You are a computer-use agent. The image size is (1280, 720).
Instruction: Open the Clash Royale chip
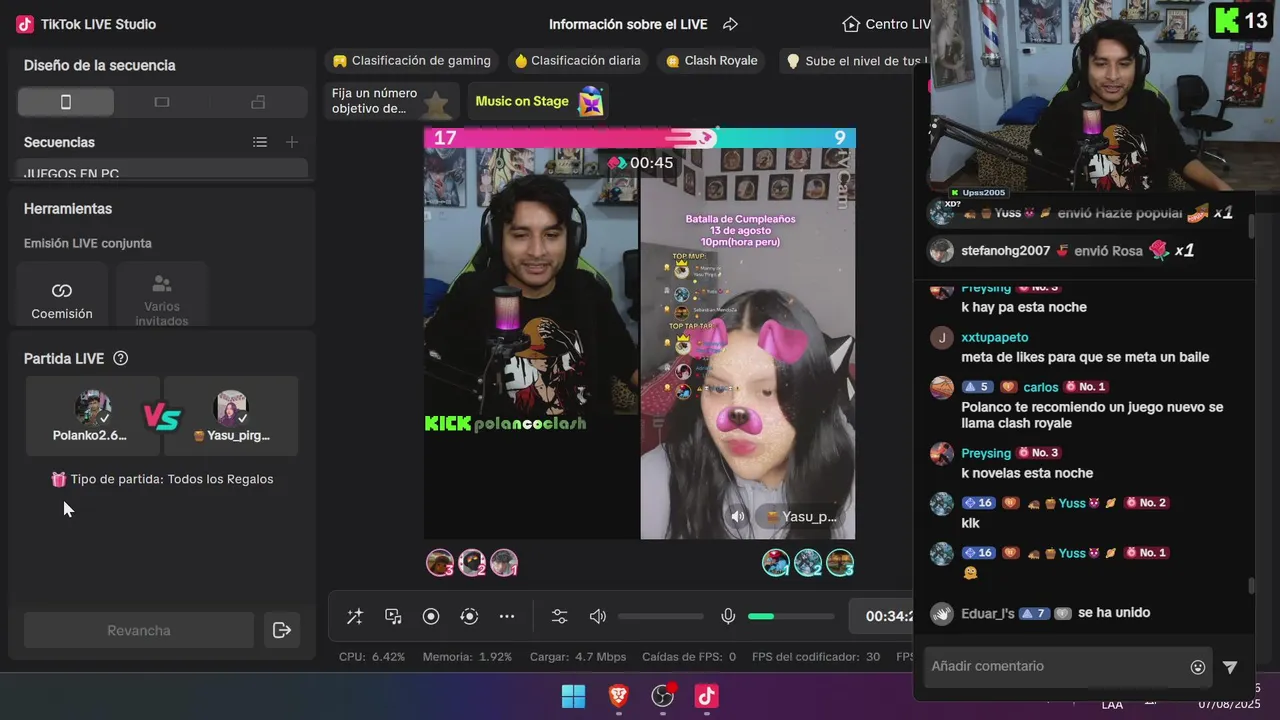(x=712, y=61)
